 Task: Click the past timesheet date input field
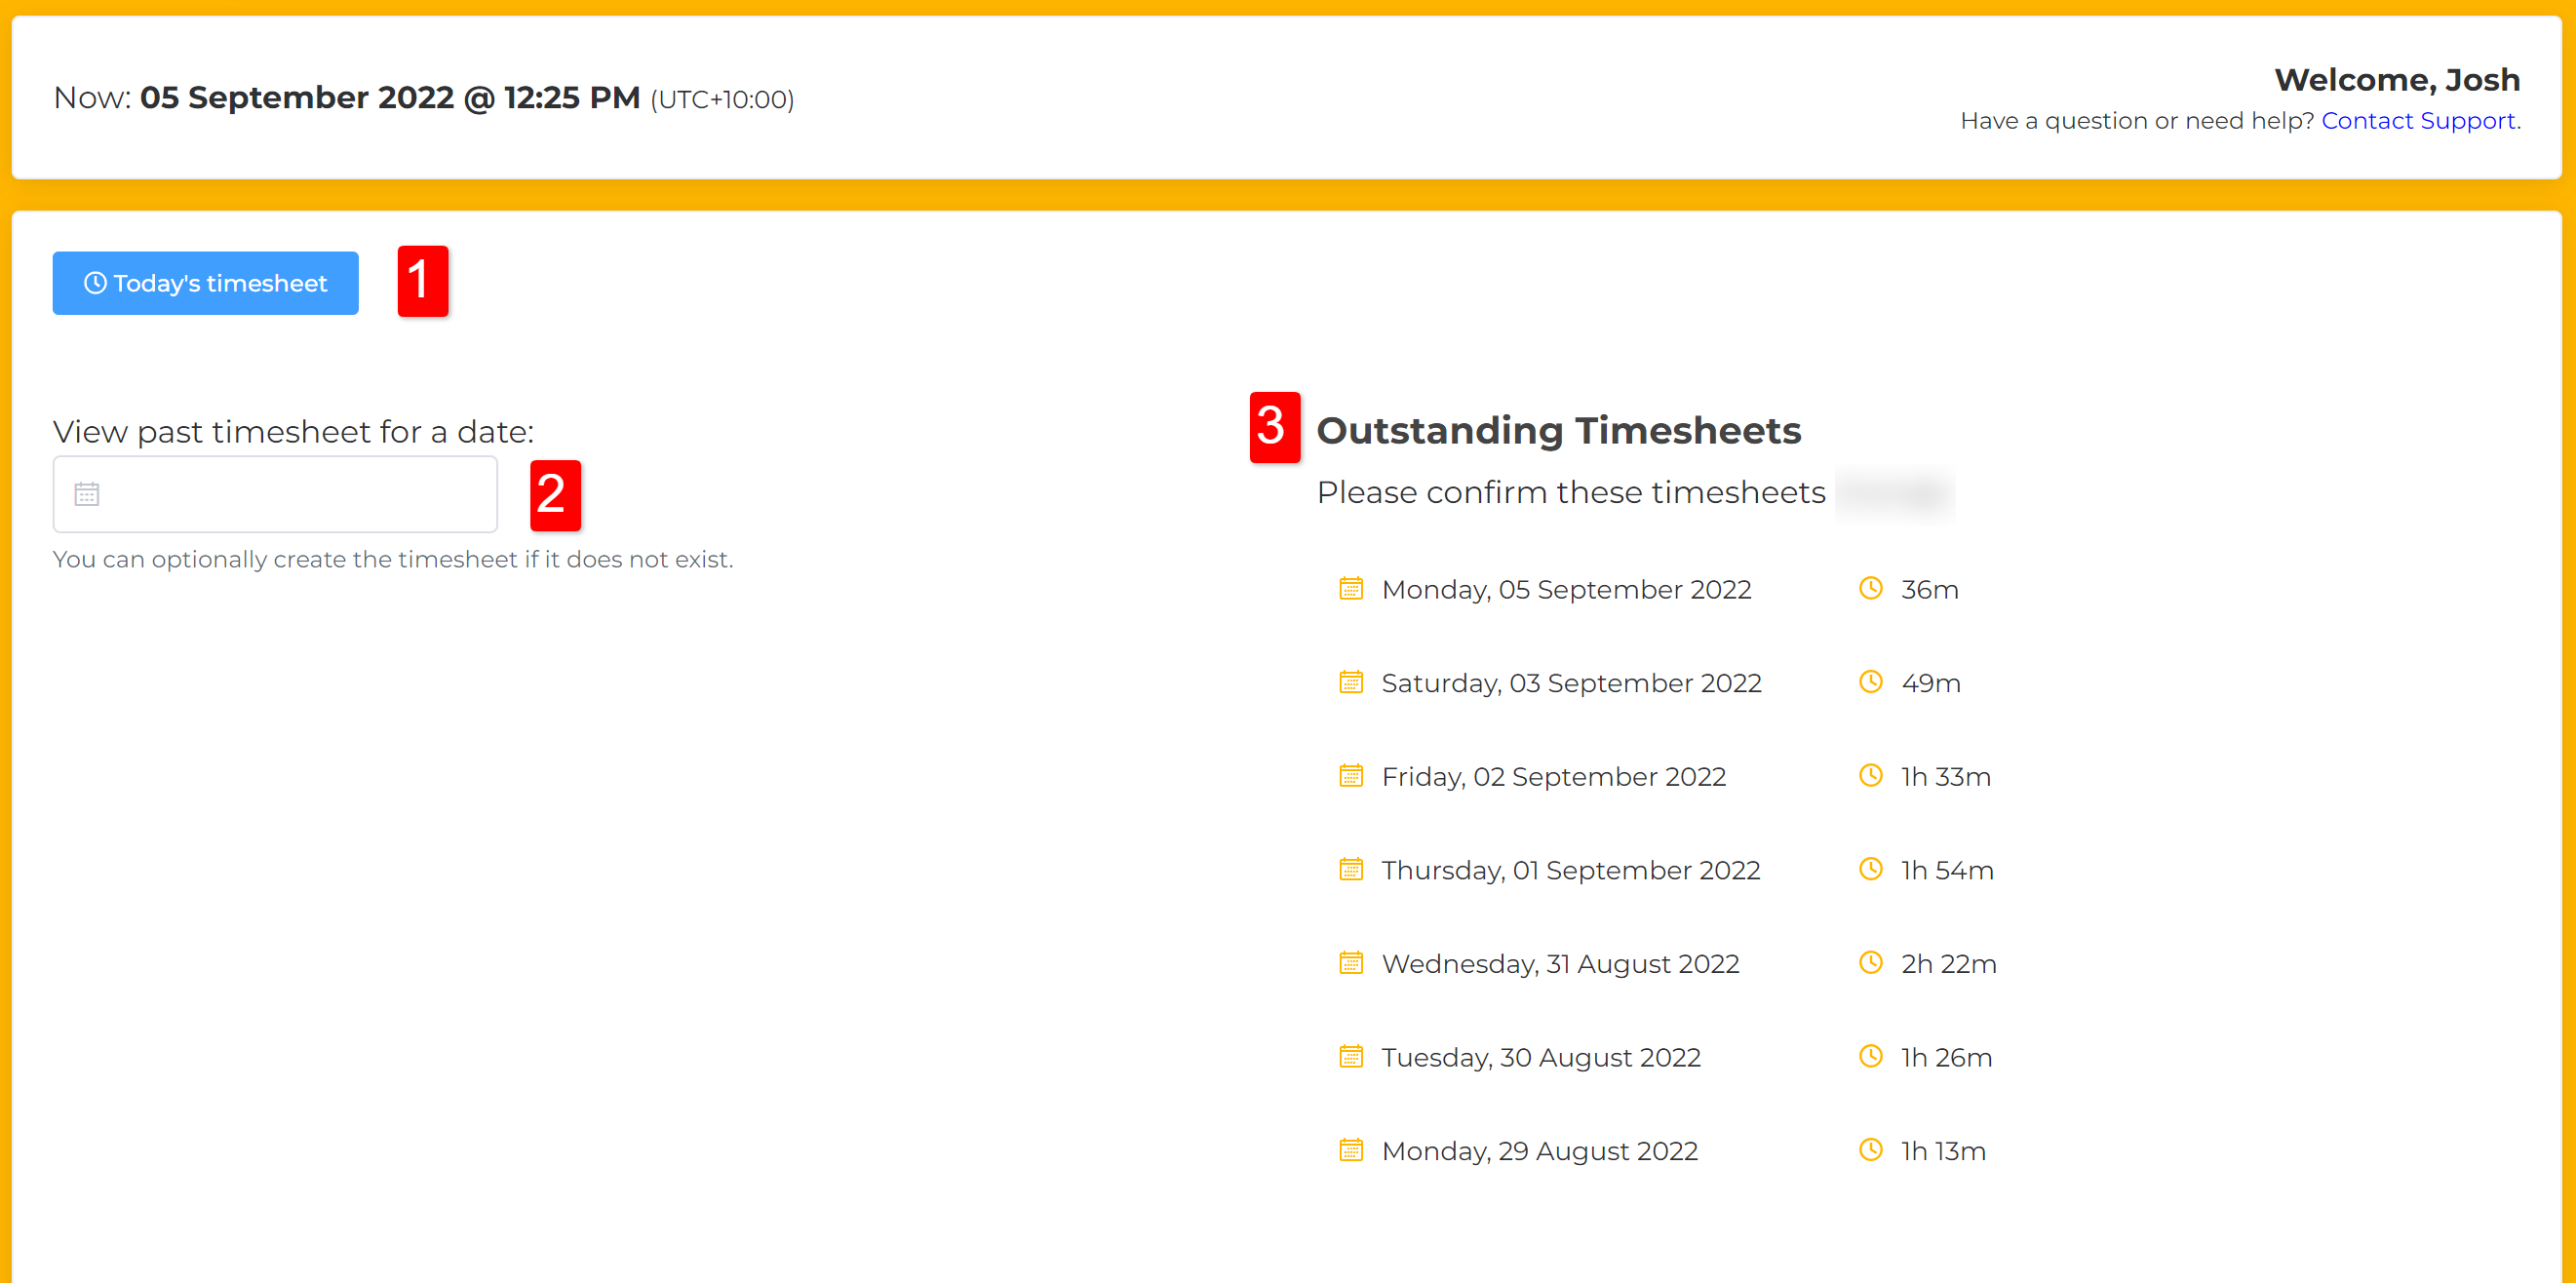tap(290, 494)
